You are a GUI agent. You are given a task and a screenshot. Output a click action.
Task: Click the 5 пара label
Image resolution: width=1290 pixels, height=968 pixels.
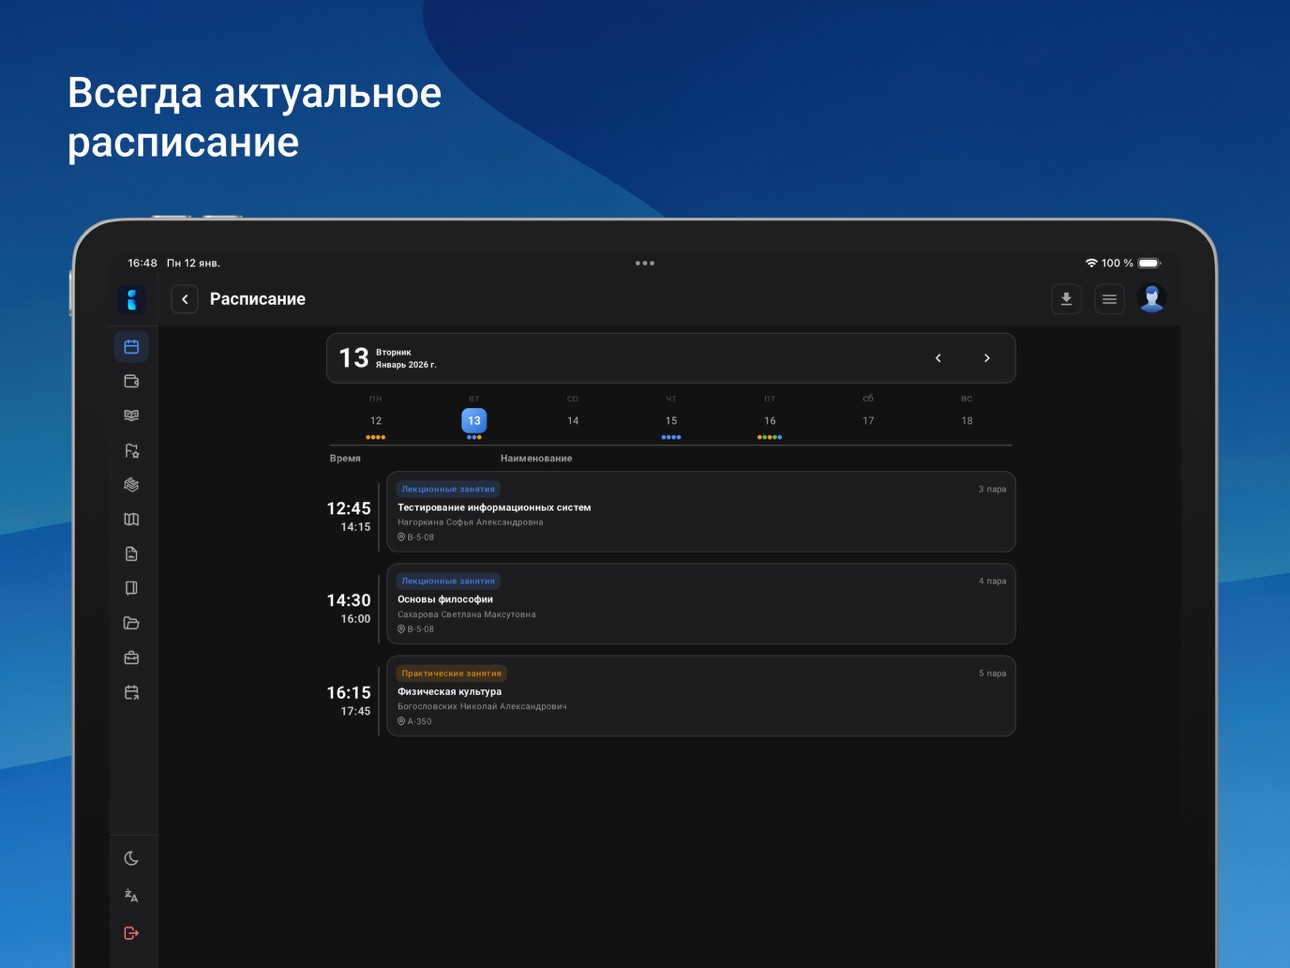(992, 673)
